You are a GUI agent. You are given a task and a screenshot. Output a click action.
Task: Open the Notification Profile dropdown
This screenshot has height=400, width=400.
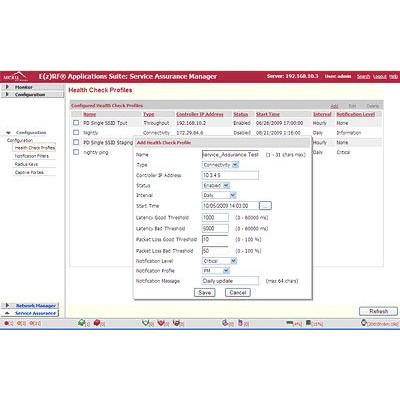(216, 271)
